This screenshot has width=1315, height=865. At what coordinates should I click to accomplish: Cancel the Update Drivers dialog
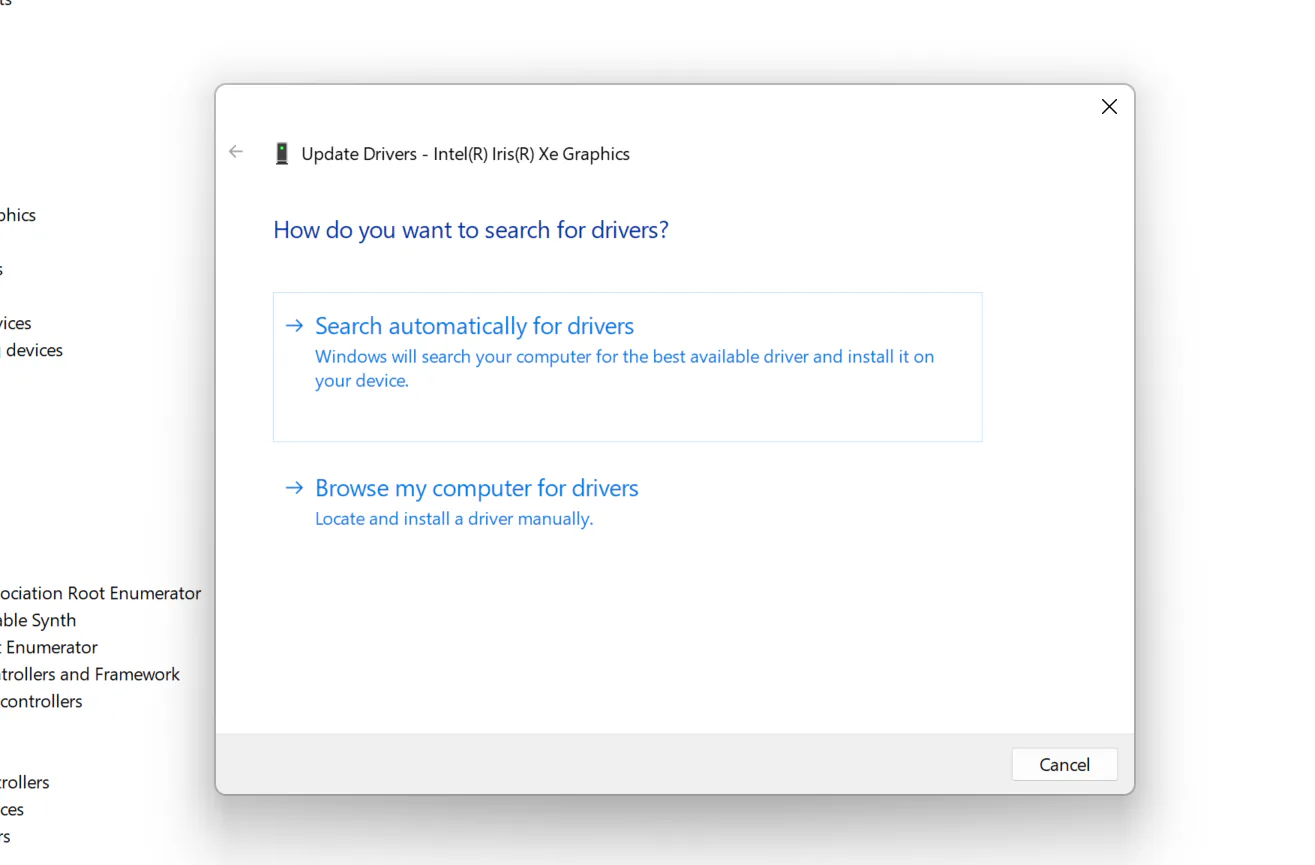(x=1064, y=764)
